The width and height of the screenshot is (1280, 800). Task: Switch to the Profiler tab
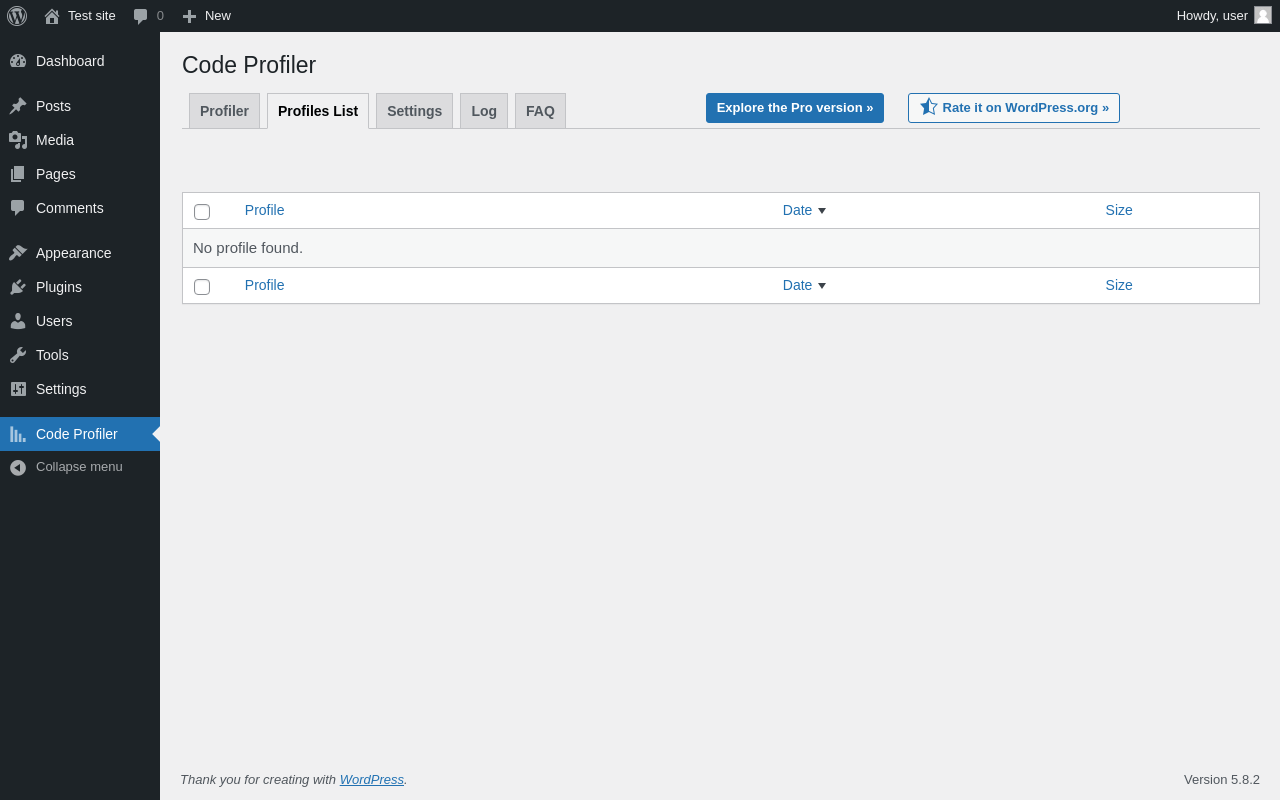(224, 111)
